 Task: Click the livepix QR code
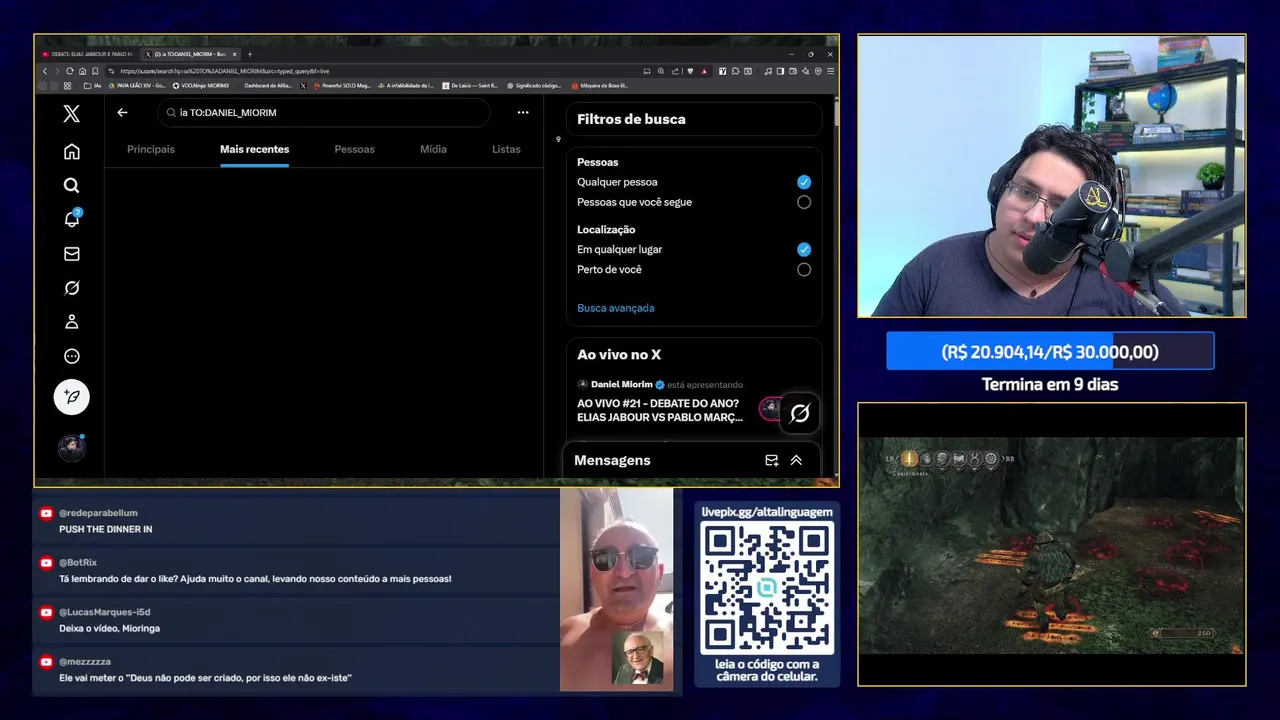767,588
